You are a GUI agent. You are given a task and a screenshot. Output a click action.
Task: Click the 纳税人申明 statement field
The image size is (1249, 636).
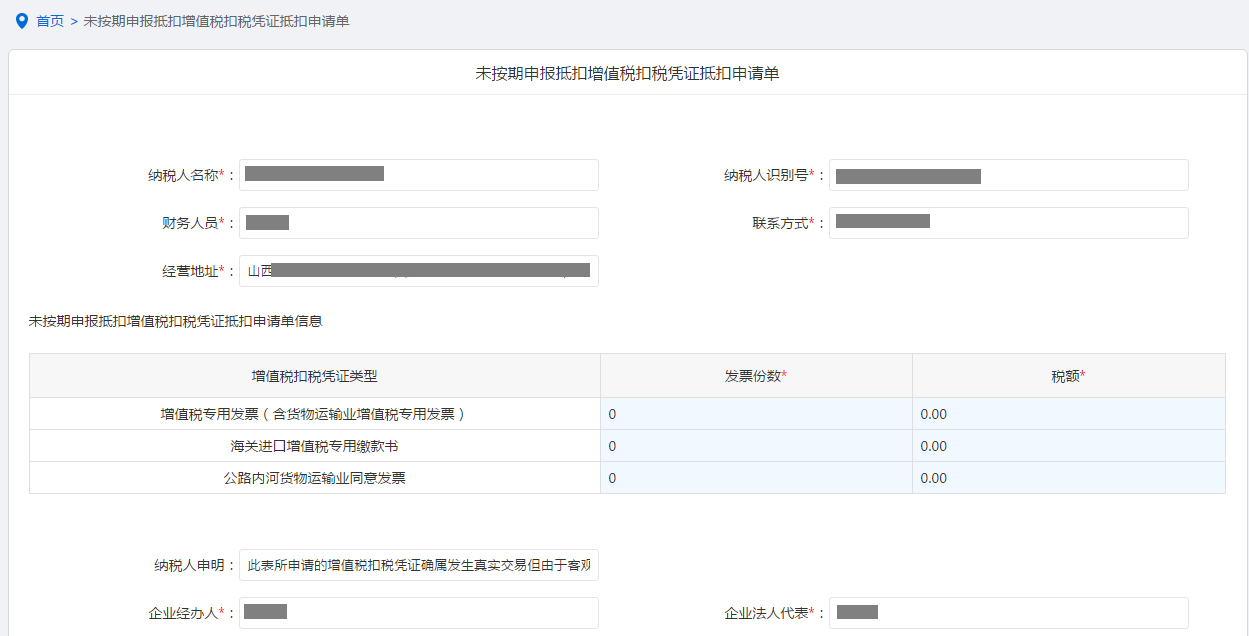pyautogui.click(x=418, y=565)
